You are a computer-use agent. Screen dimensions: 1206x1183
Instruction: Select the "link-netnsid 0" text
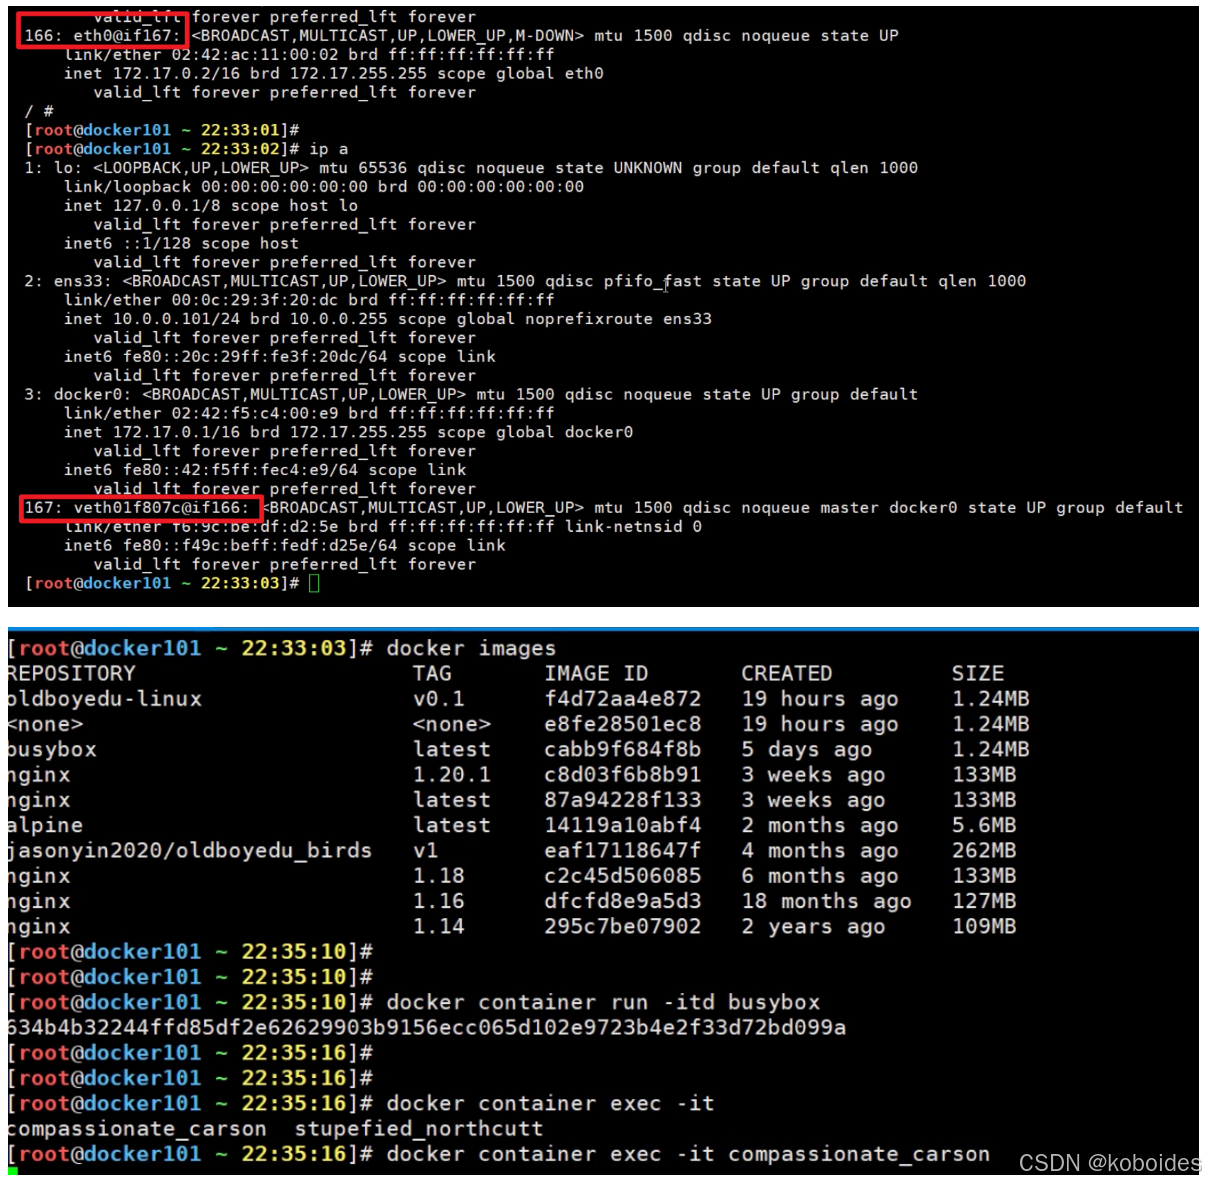[x=633, y=527]
